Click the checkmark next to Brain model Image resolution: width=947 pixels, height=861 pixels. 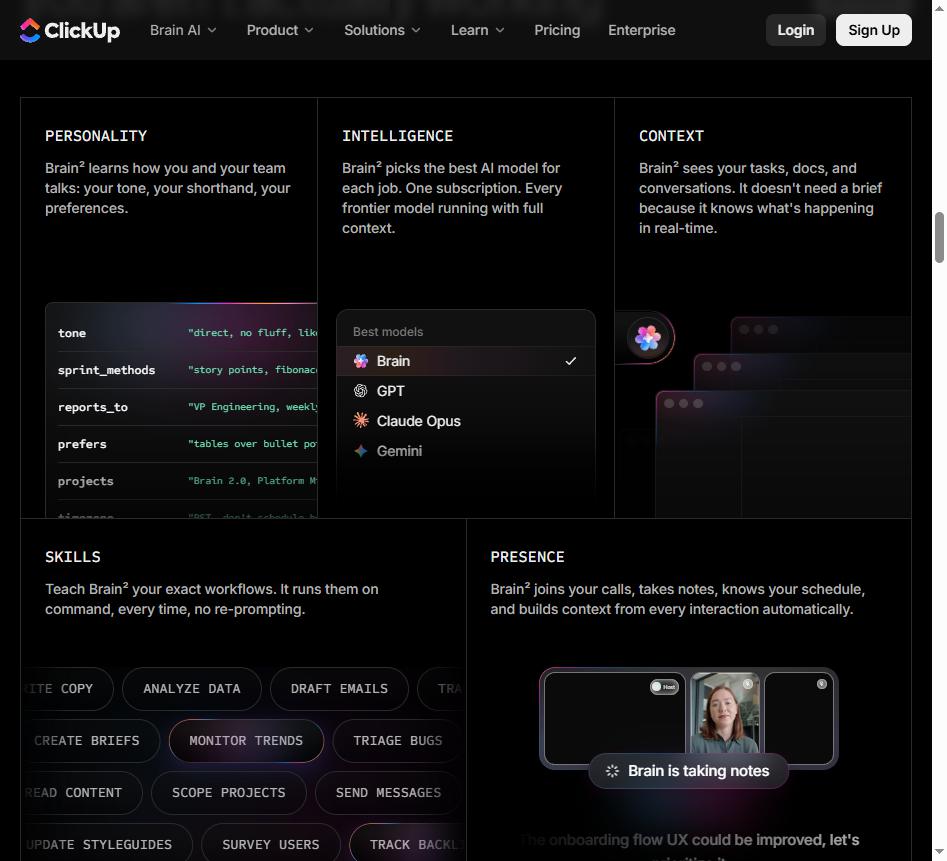[571, 361]
